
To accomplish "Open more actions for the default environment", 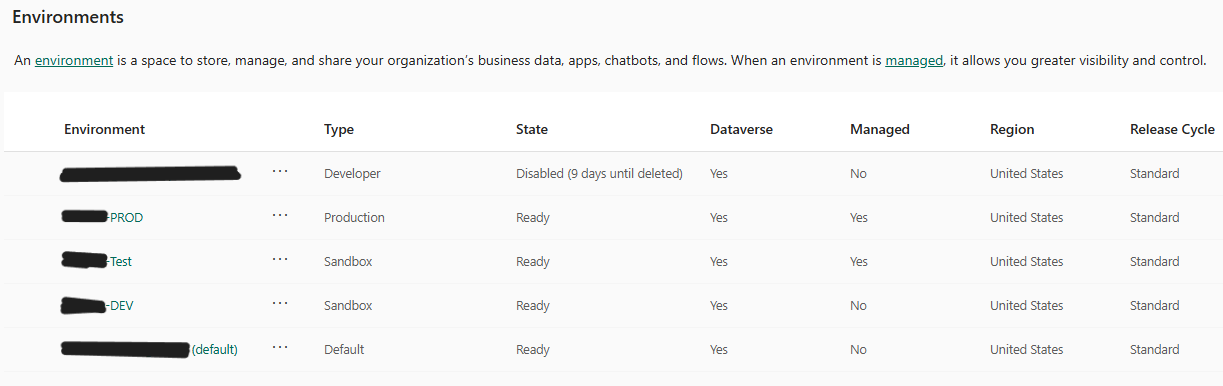I will pyautogui.click(x=280, y=348).
